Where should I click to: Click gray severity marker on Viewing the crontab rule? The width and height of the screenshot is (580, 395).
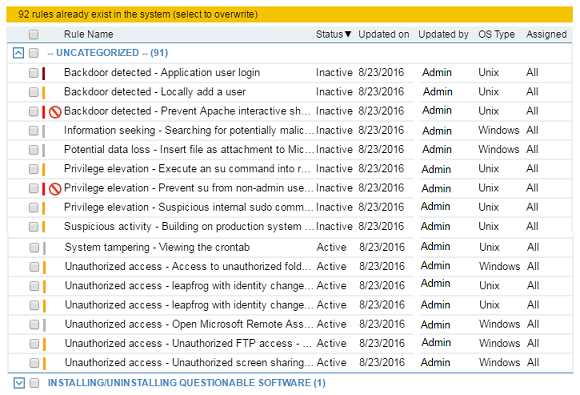(44, 248)
